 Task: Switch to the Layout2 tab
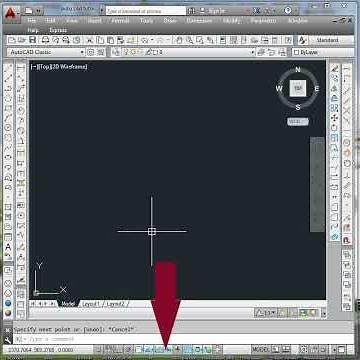pyautogui.click(x=116, y=304)
